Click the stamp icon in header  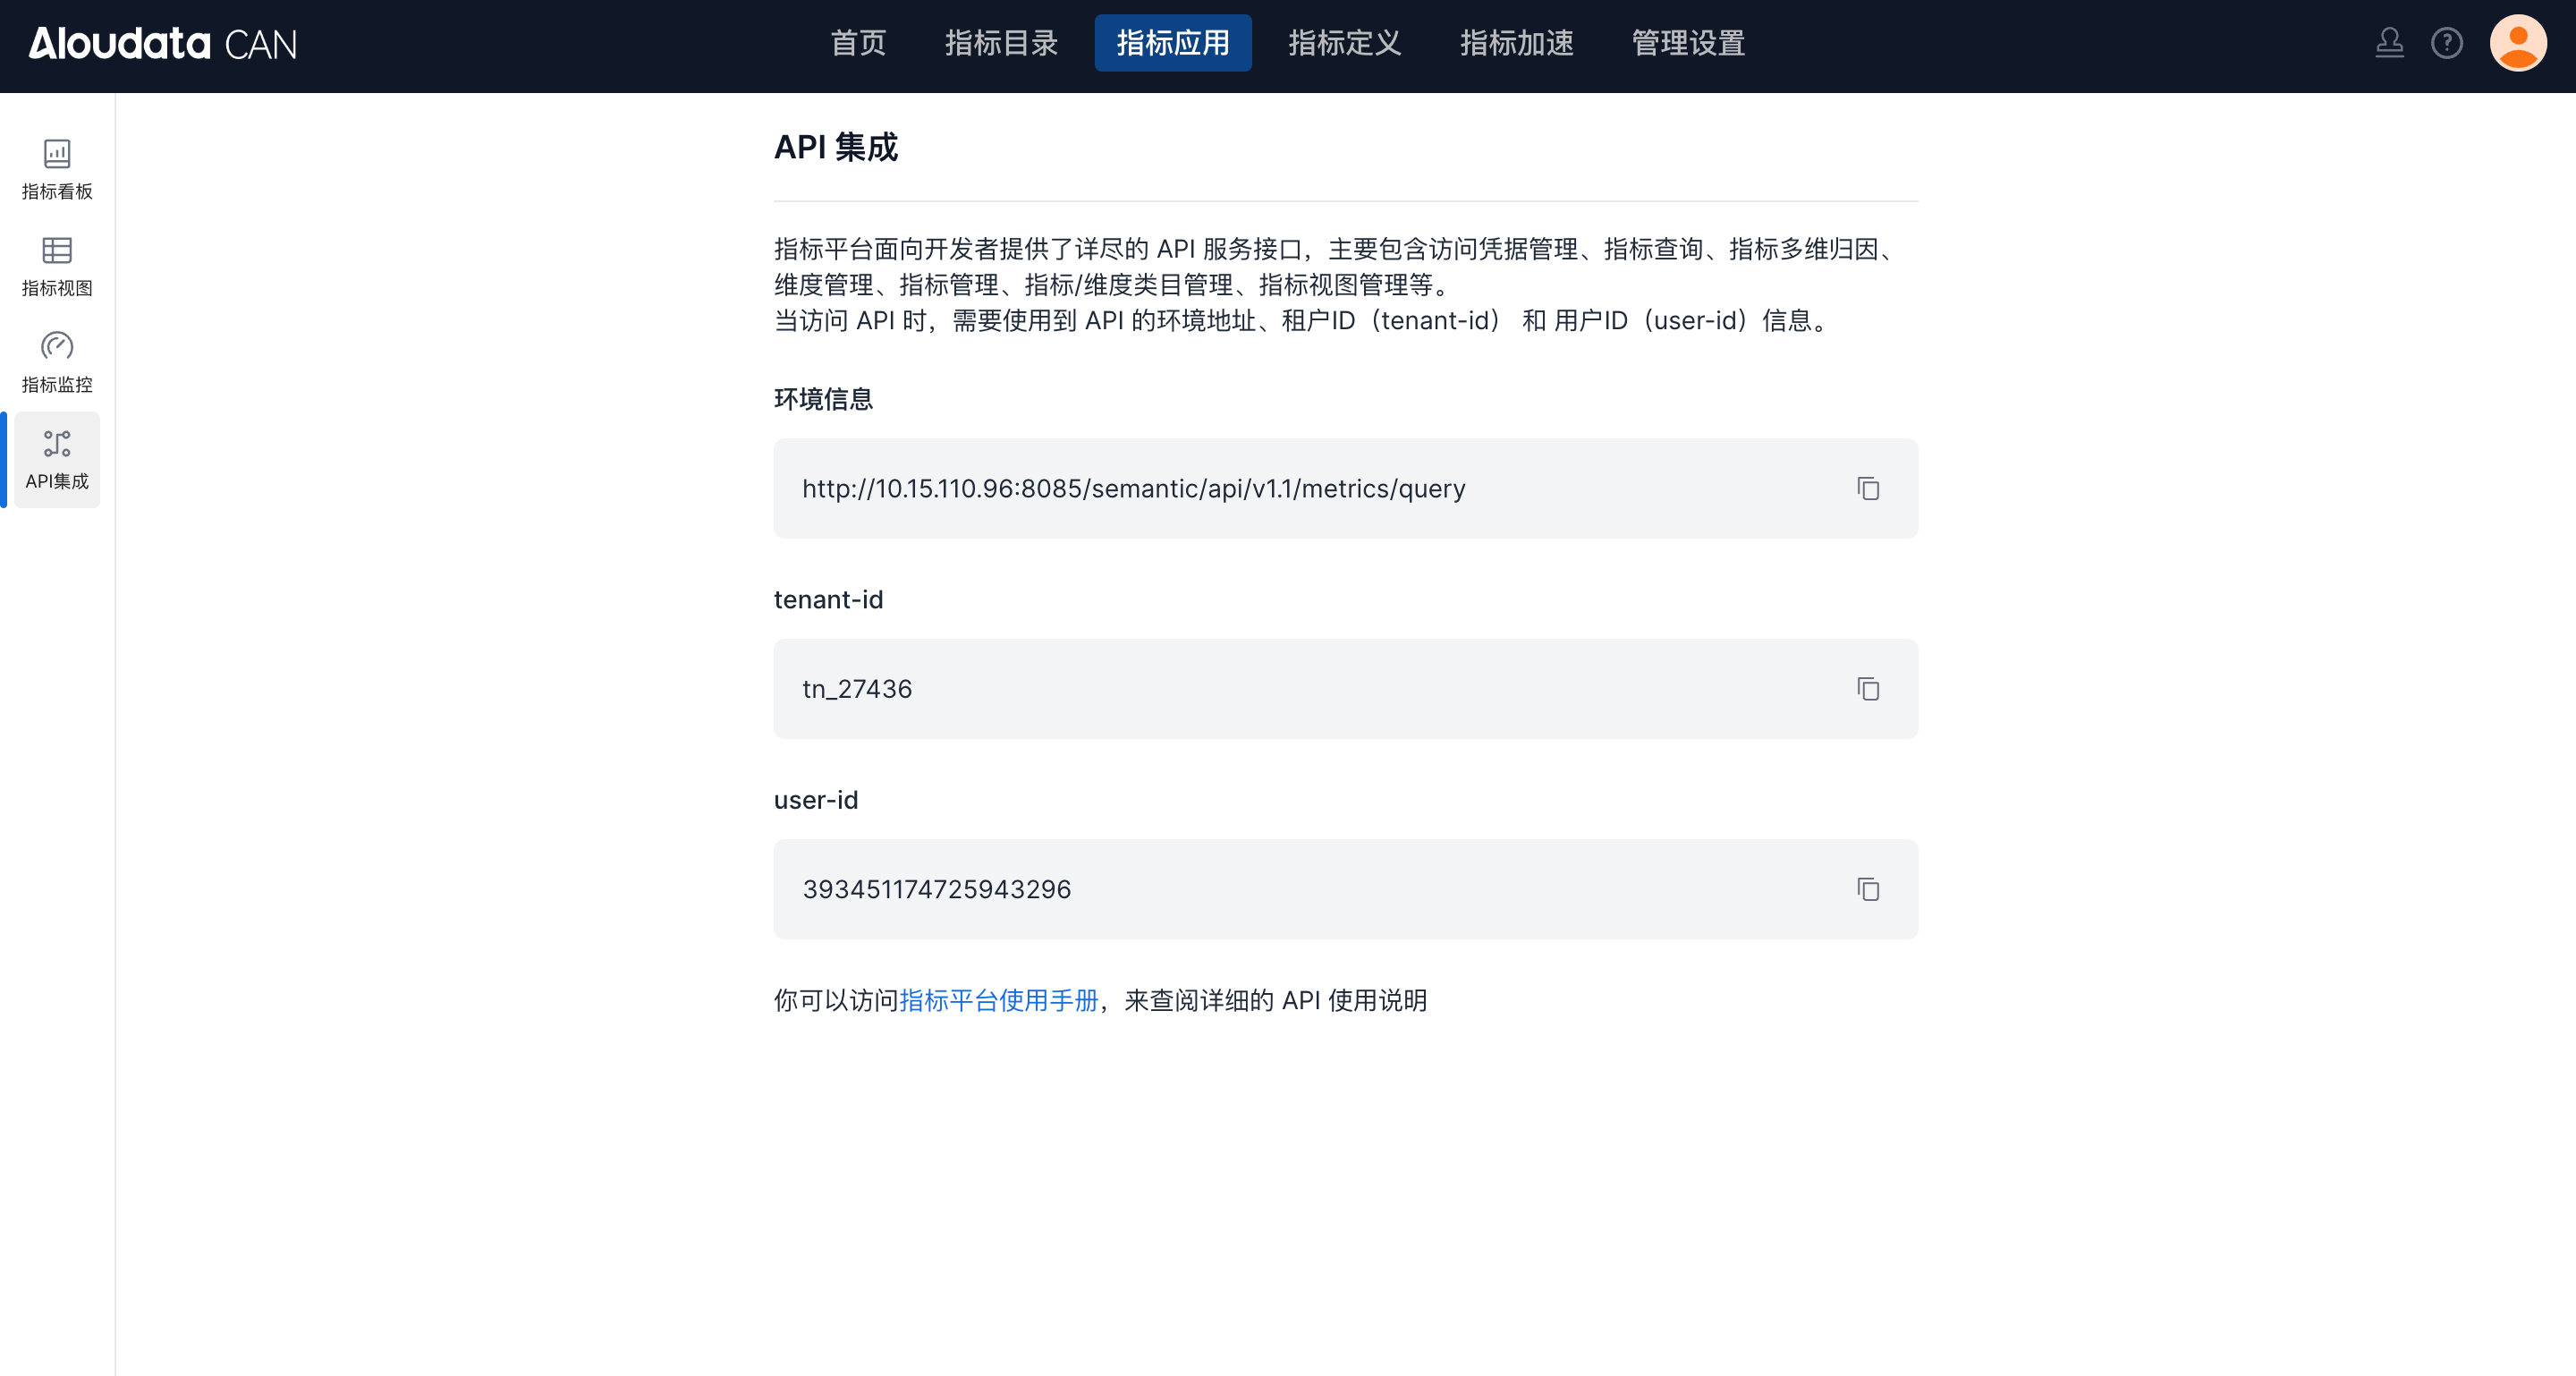[2389, 43]
